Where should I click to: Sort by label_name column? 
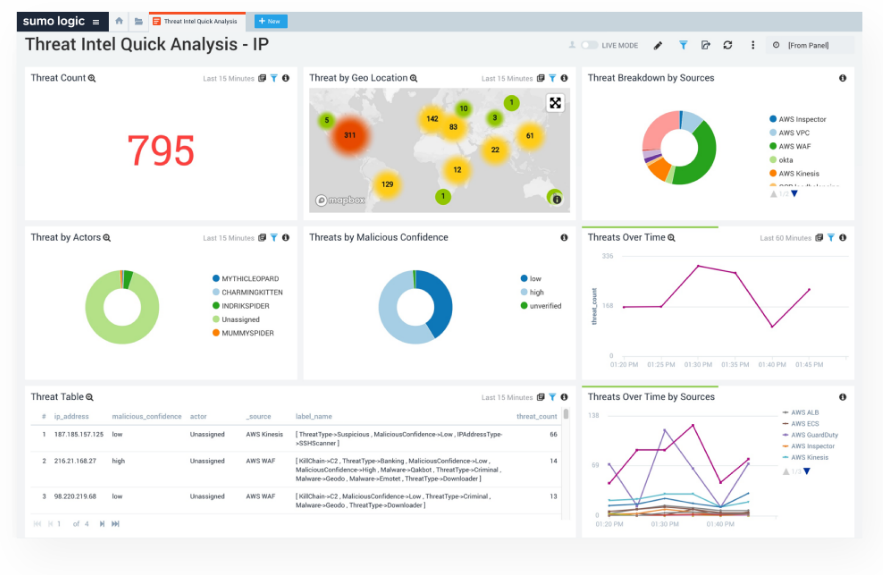[x=314, y=417]
